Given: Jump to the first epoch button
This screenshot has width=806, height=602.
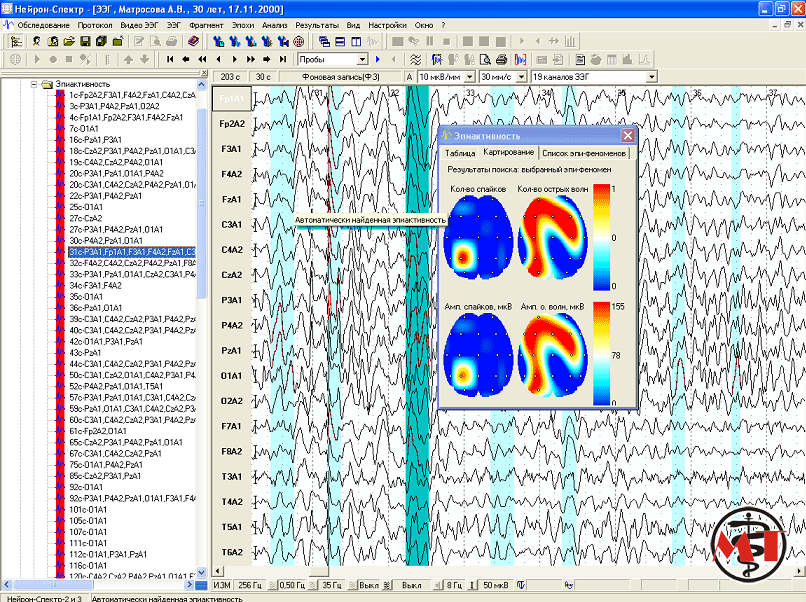Looking at the screenshot, I should click(x=170, y=60).
